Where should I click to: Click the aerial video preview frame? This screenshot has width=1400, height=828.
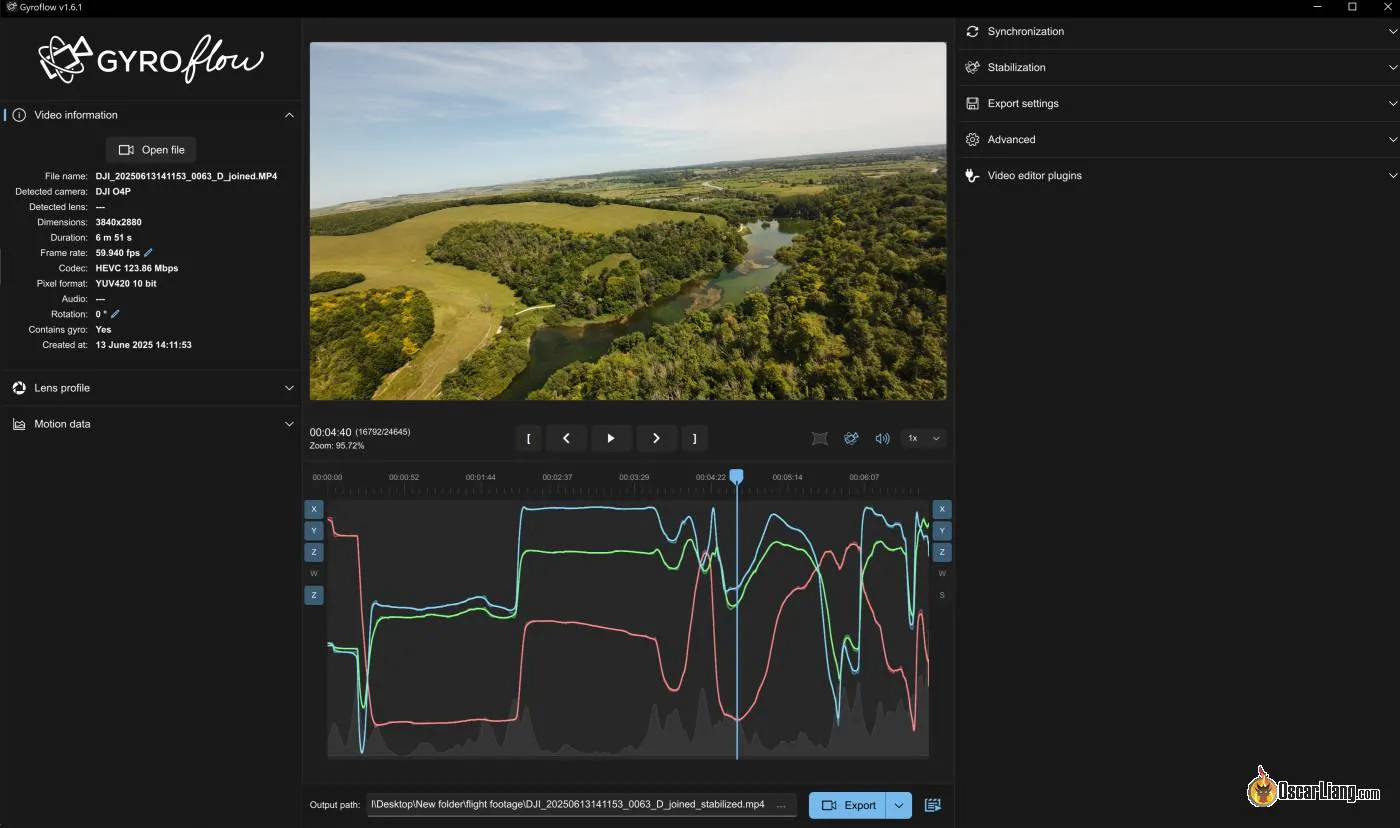coord(628,221)
